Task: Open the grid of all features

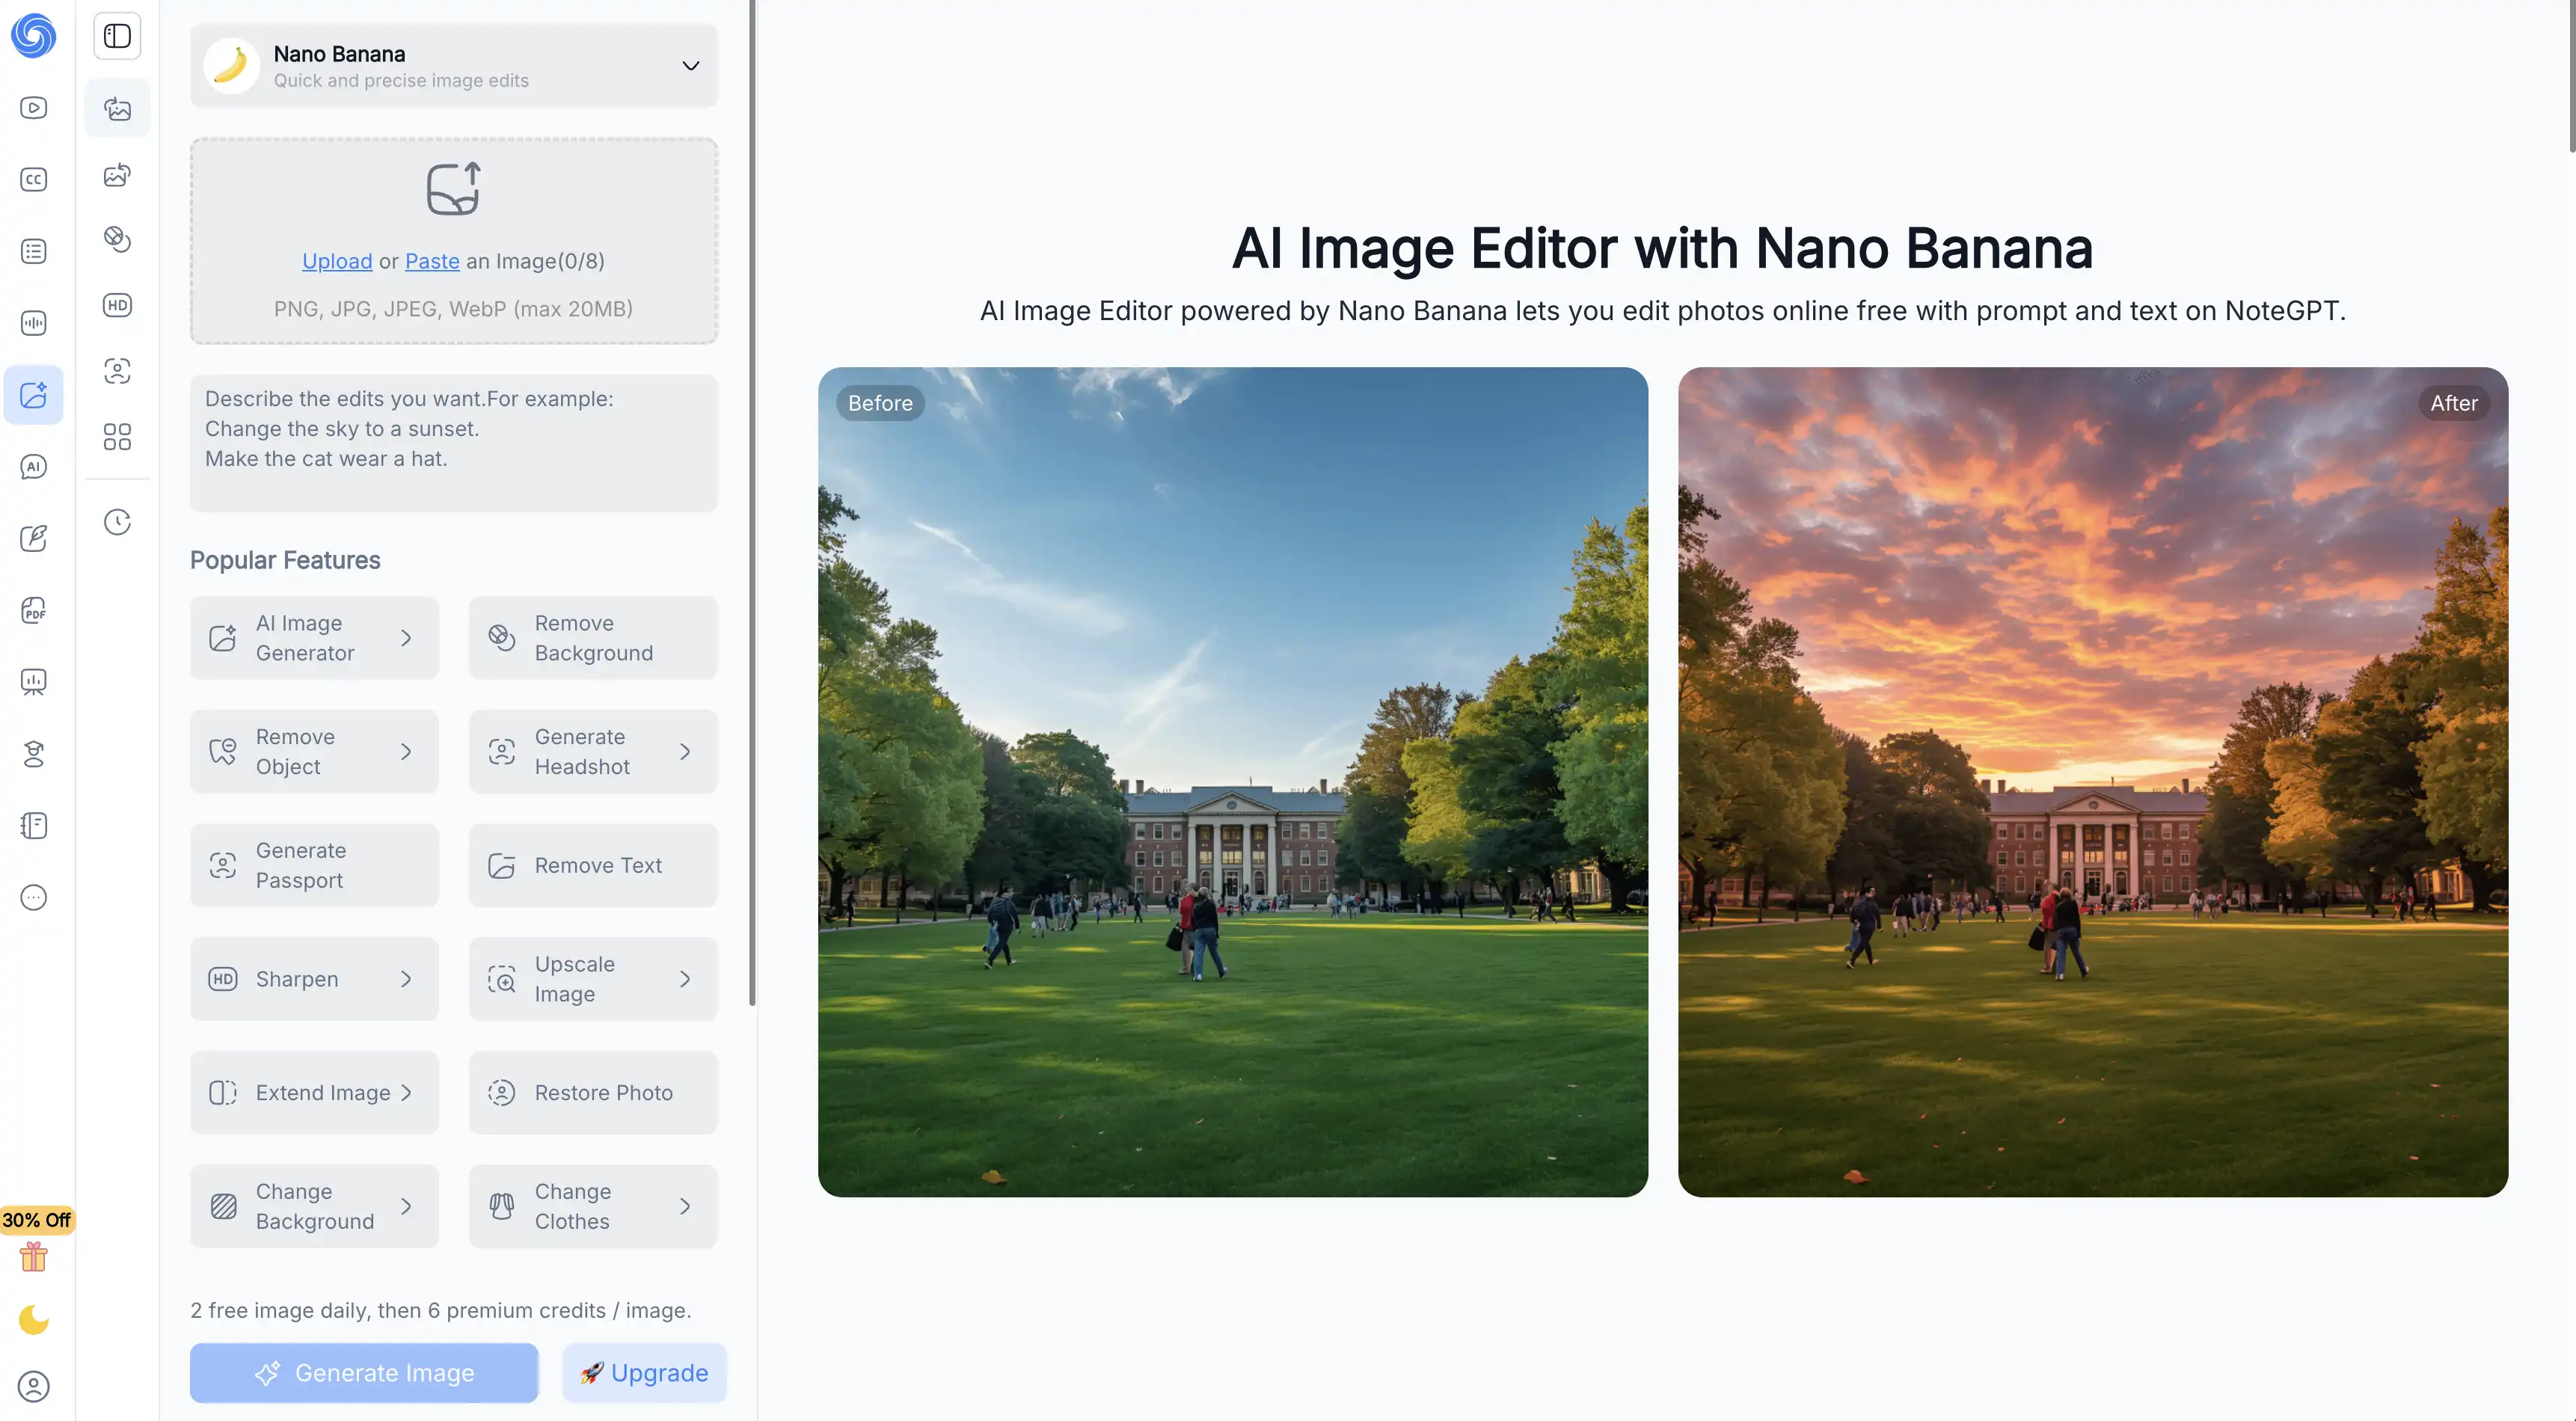Action: [x=117, y=437]
